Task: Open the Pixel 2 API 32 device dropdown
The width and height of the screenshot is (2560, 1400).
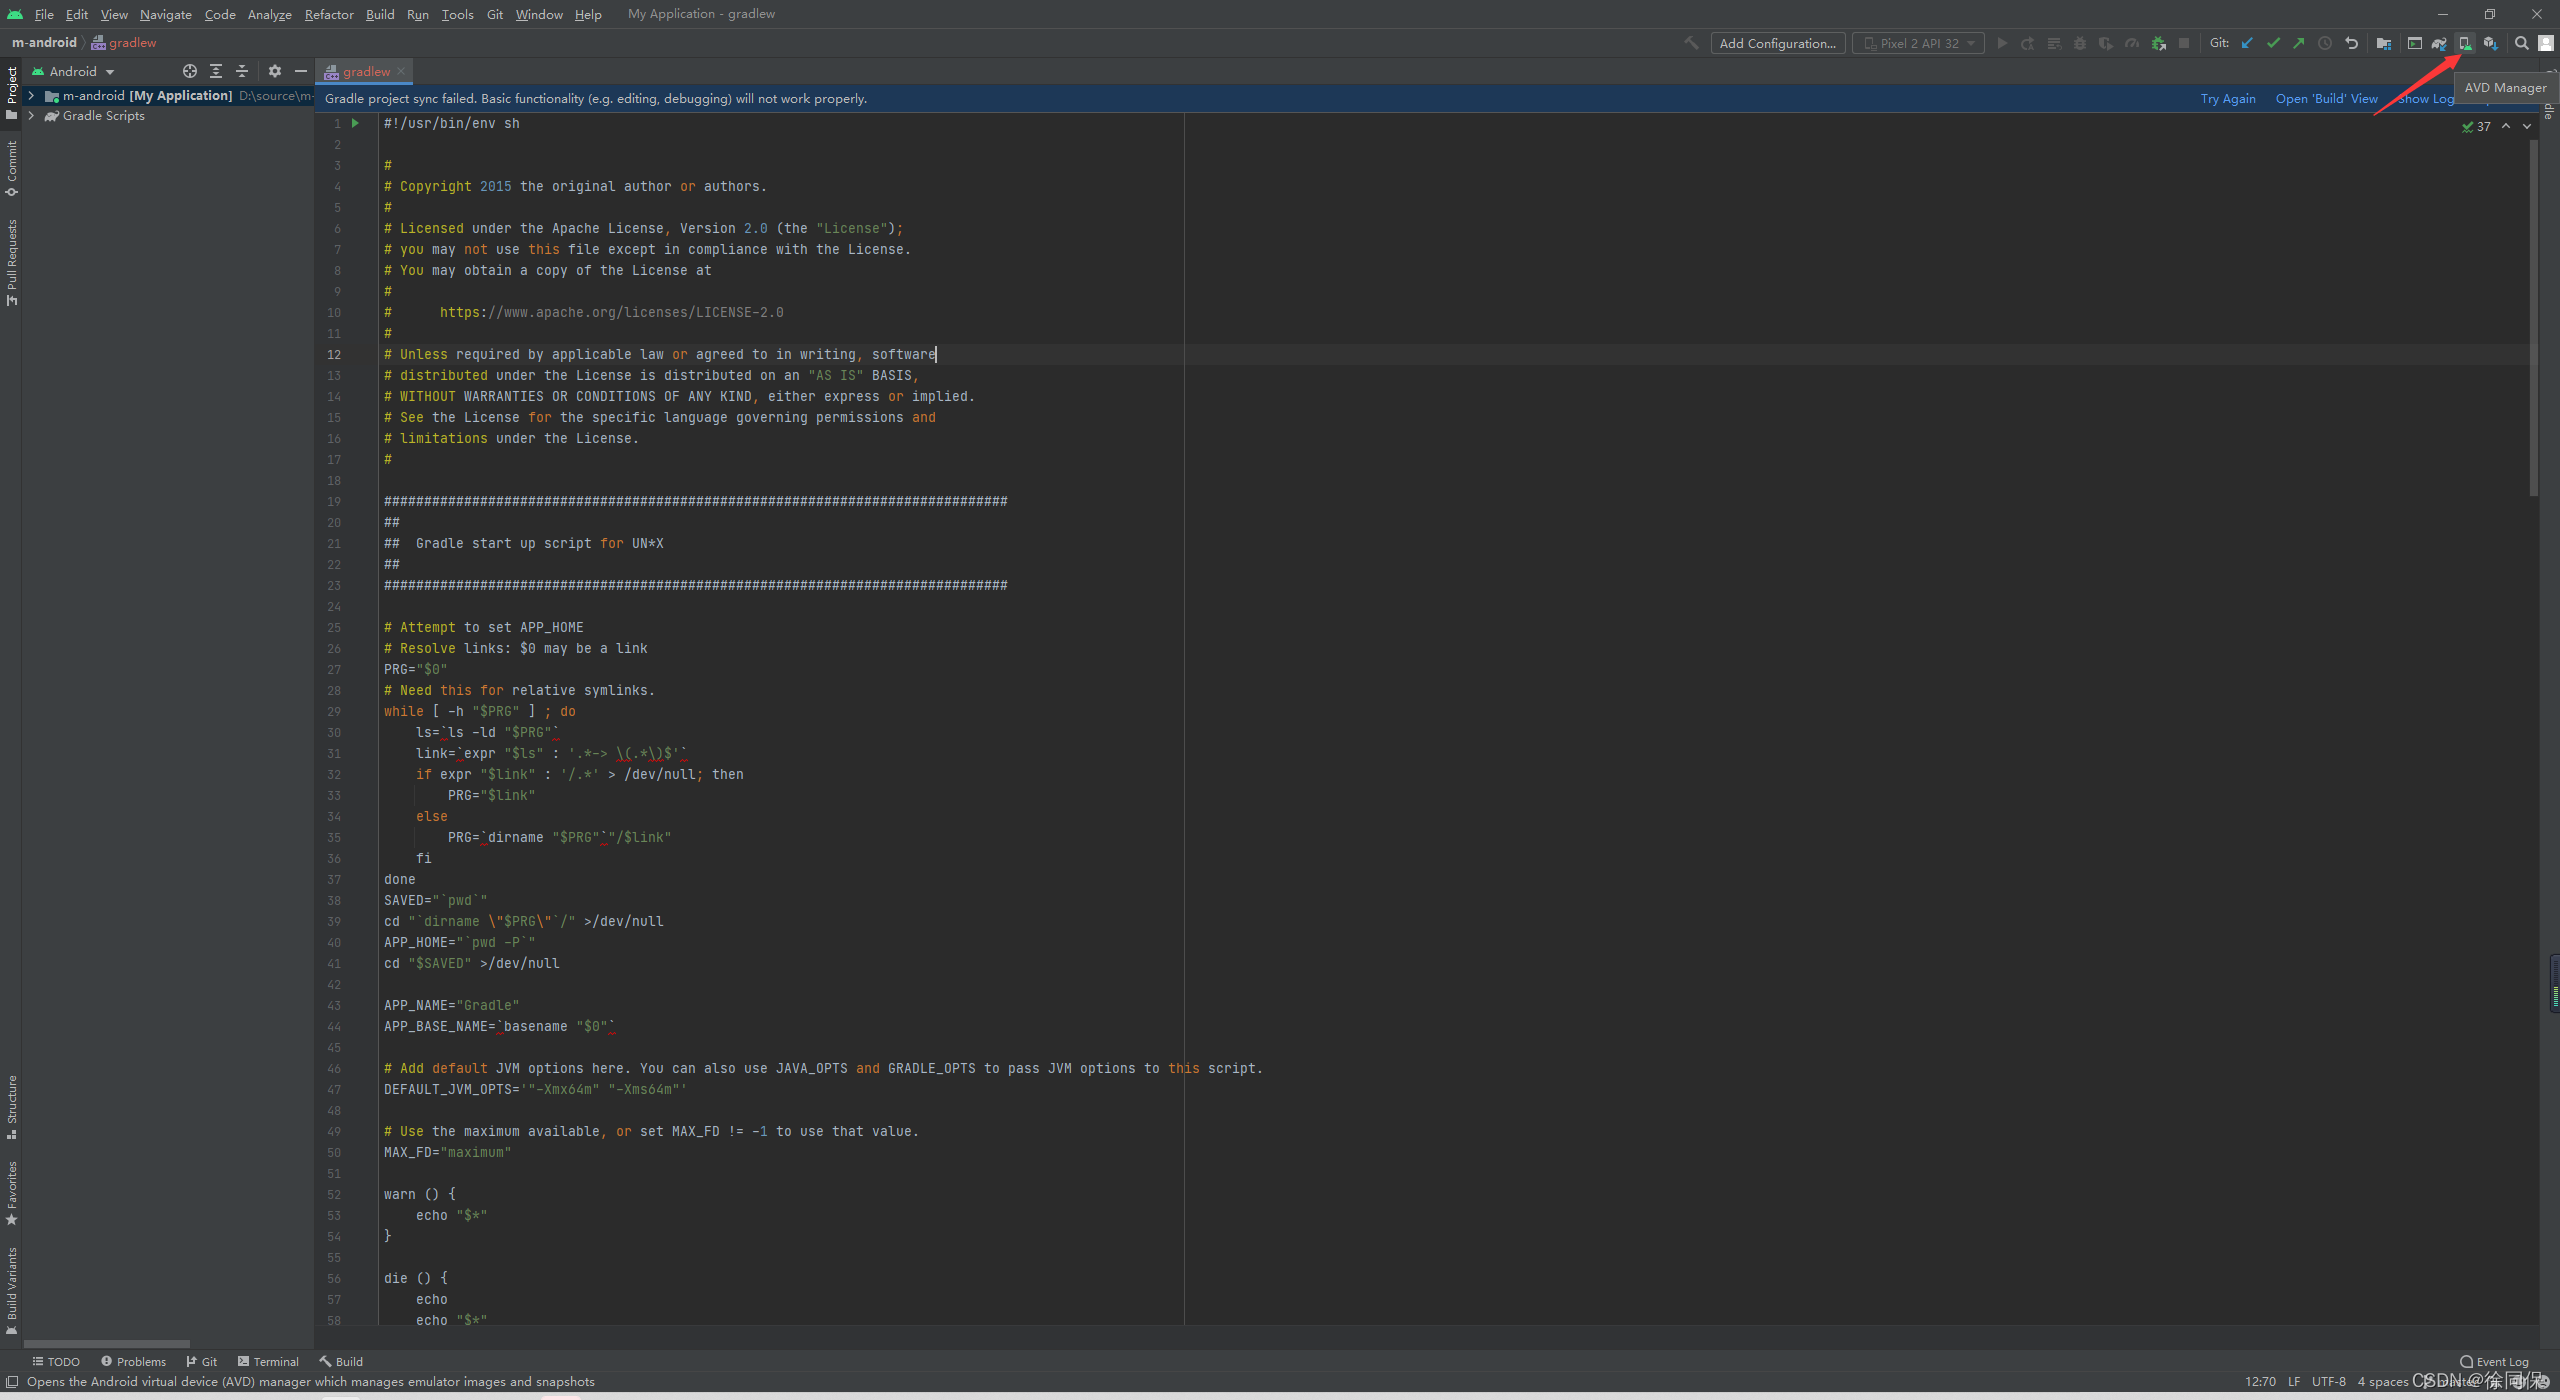Action: (x=1918, y=43)
